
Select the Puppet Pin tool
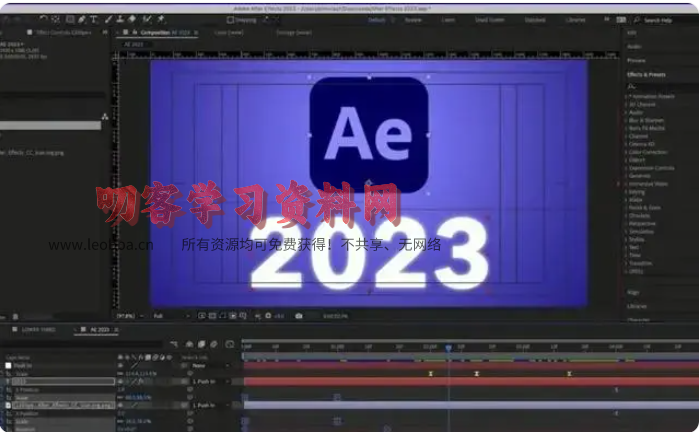161,19
